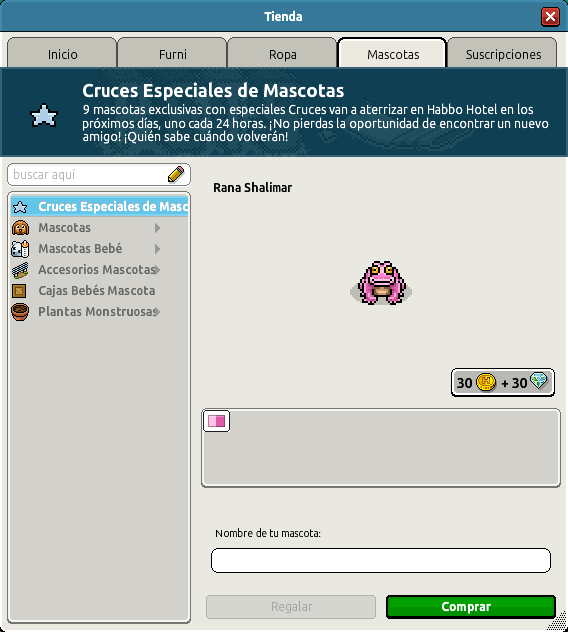
Task: Click the wooden box icon for Cajas Bebés
Action: click(x=19, y=291)
